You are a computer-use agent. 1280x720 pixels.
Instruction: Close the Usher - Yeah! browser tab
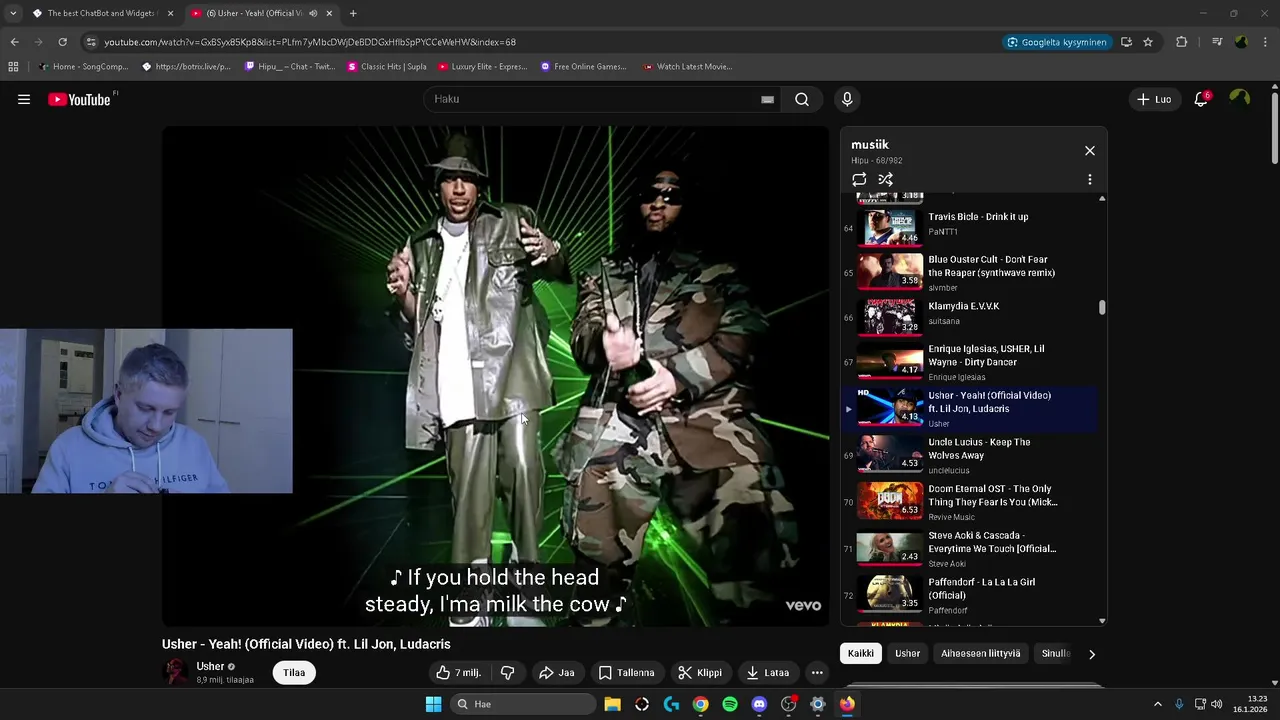click(x=329, y=13)
